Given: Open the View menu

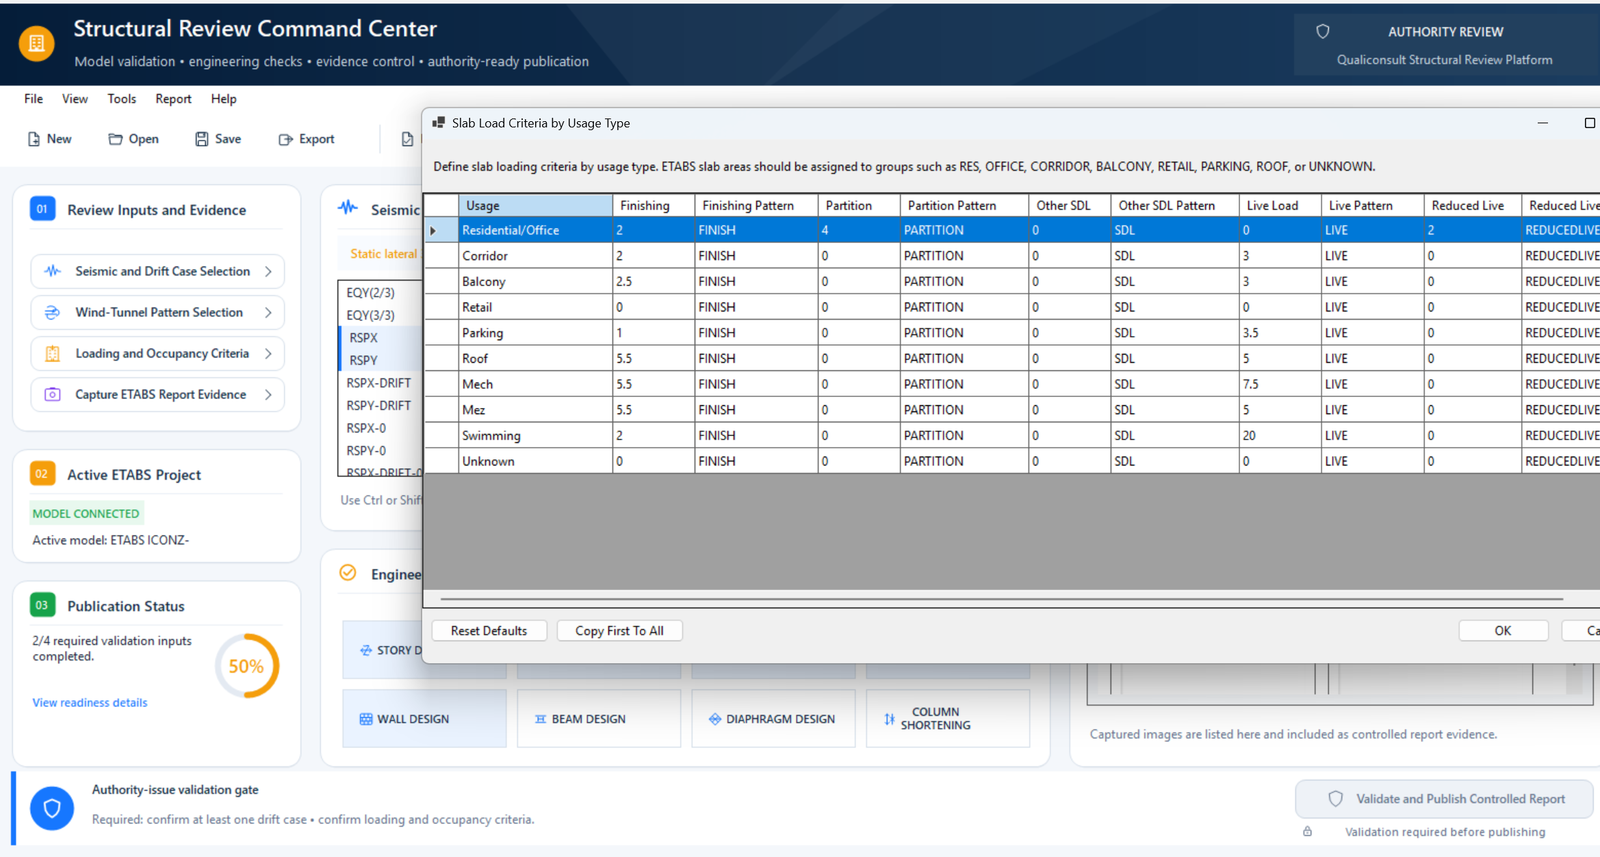Looking at the screenshot, I should point(75,99).
